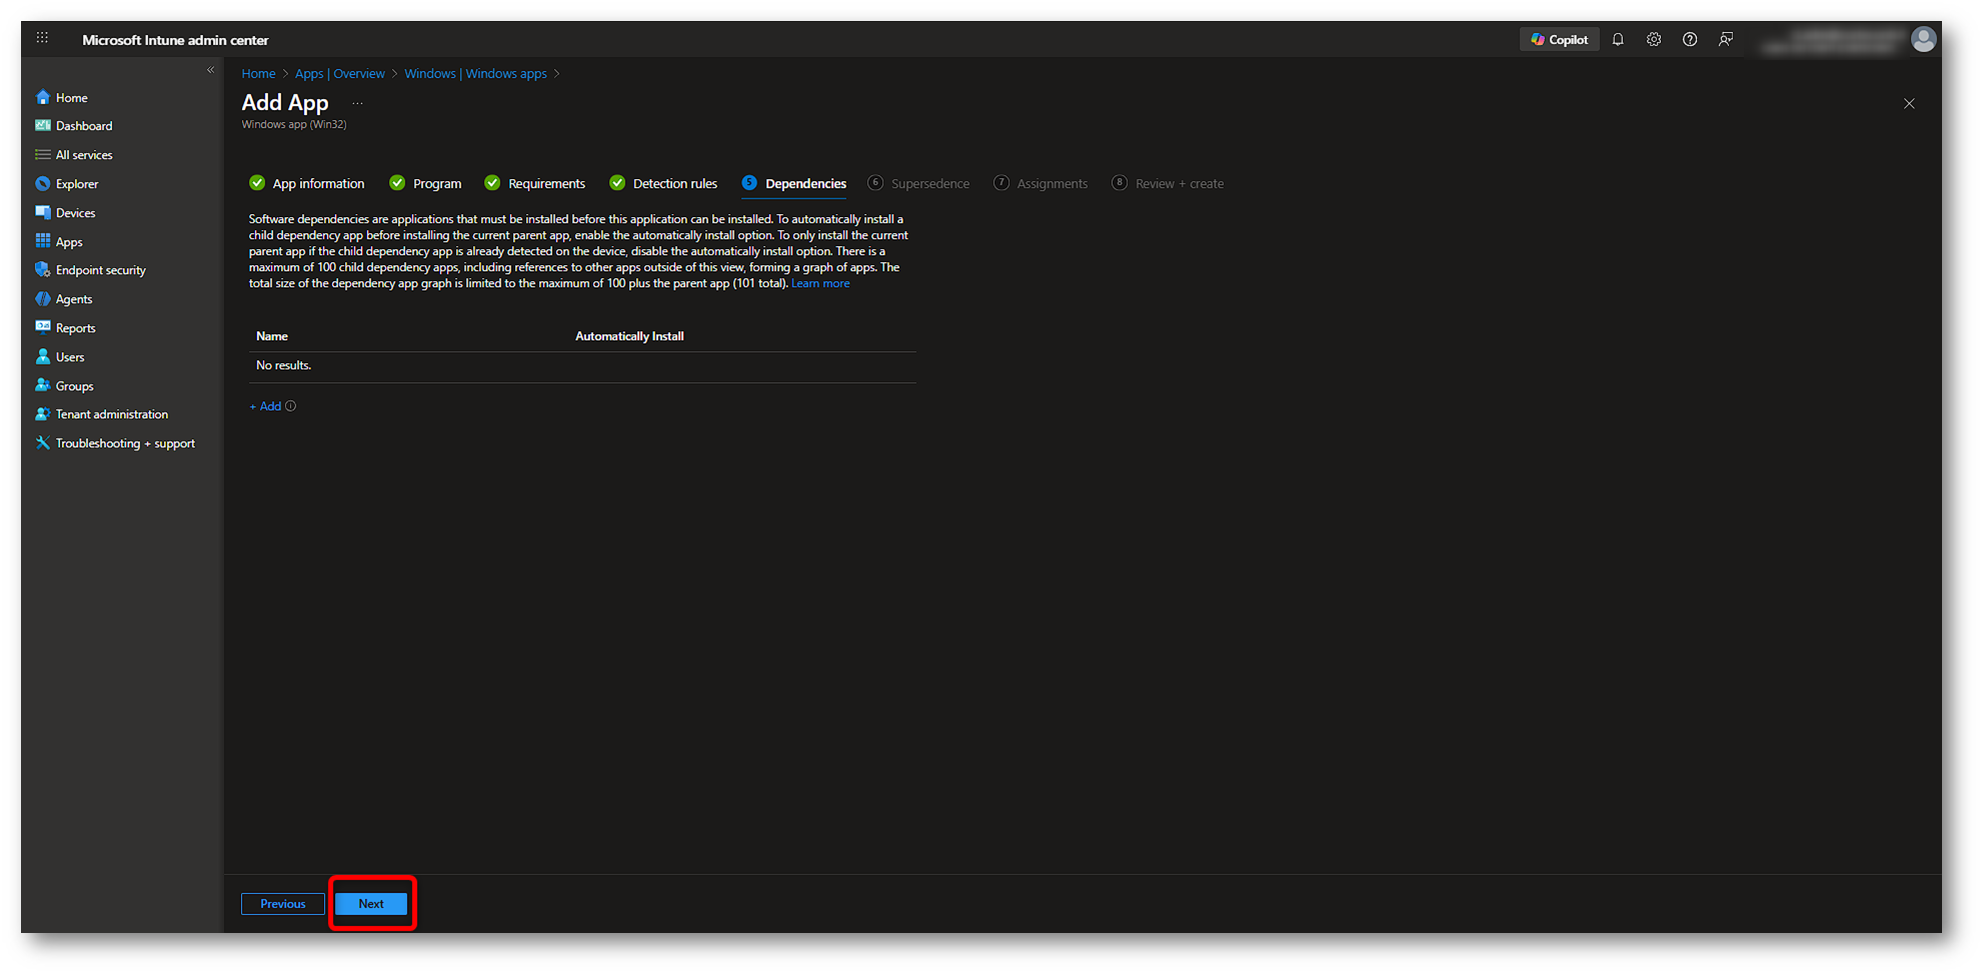Click the Apps grid icon in sidebar
Screen dimensions: 1984x975
(x=43, y=241)
